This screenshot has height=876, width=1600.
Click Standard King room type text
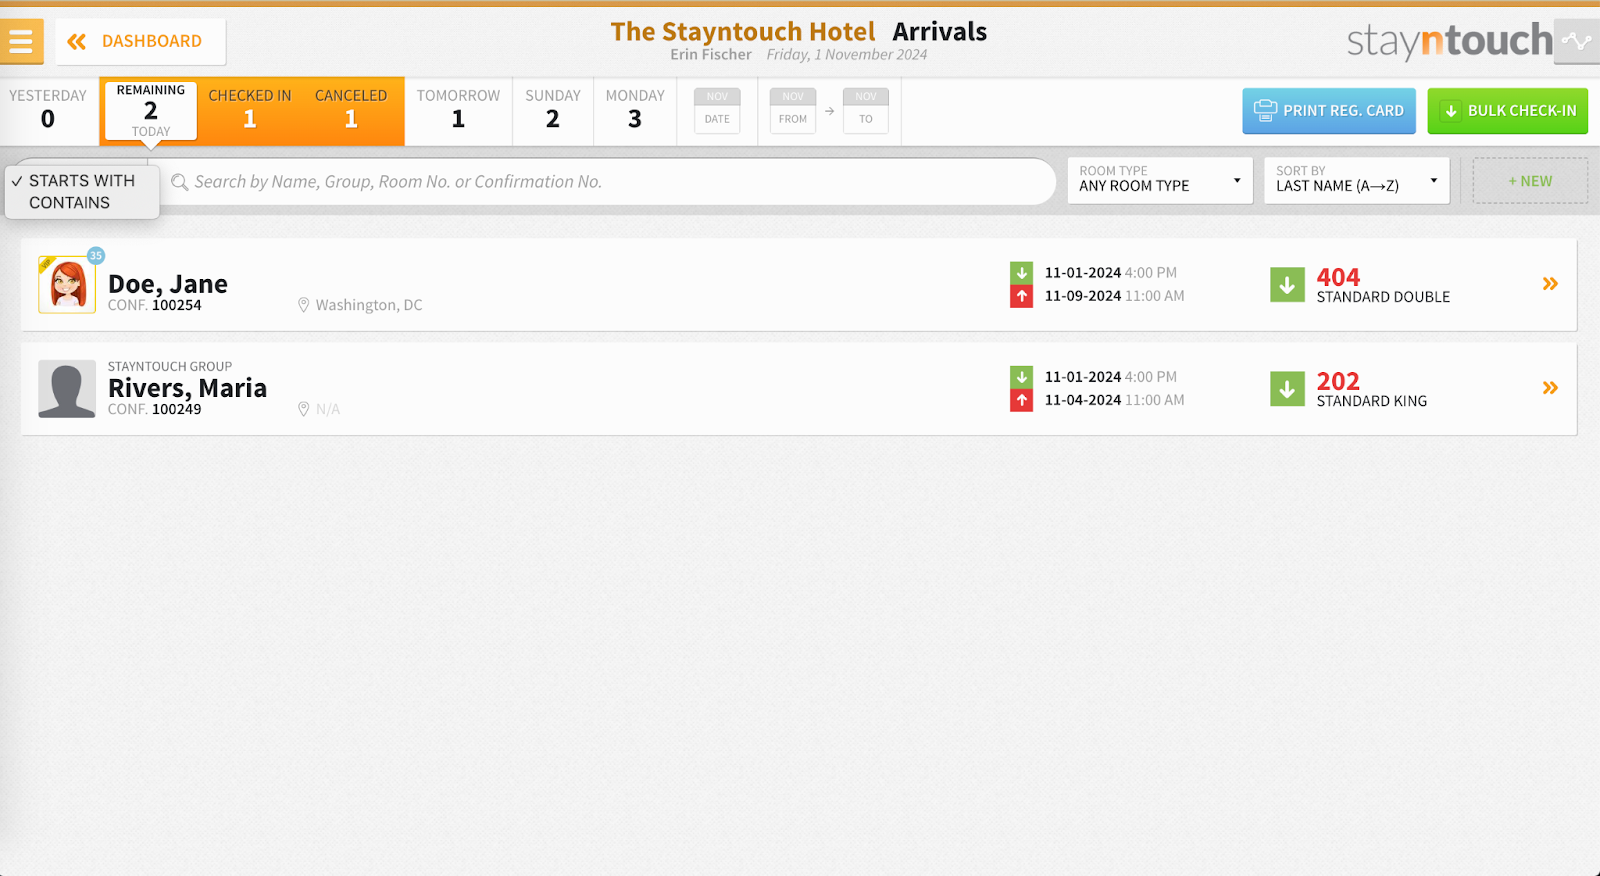pyautogui.click(x=1372, y=401)
